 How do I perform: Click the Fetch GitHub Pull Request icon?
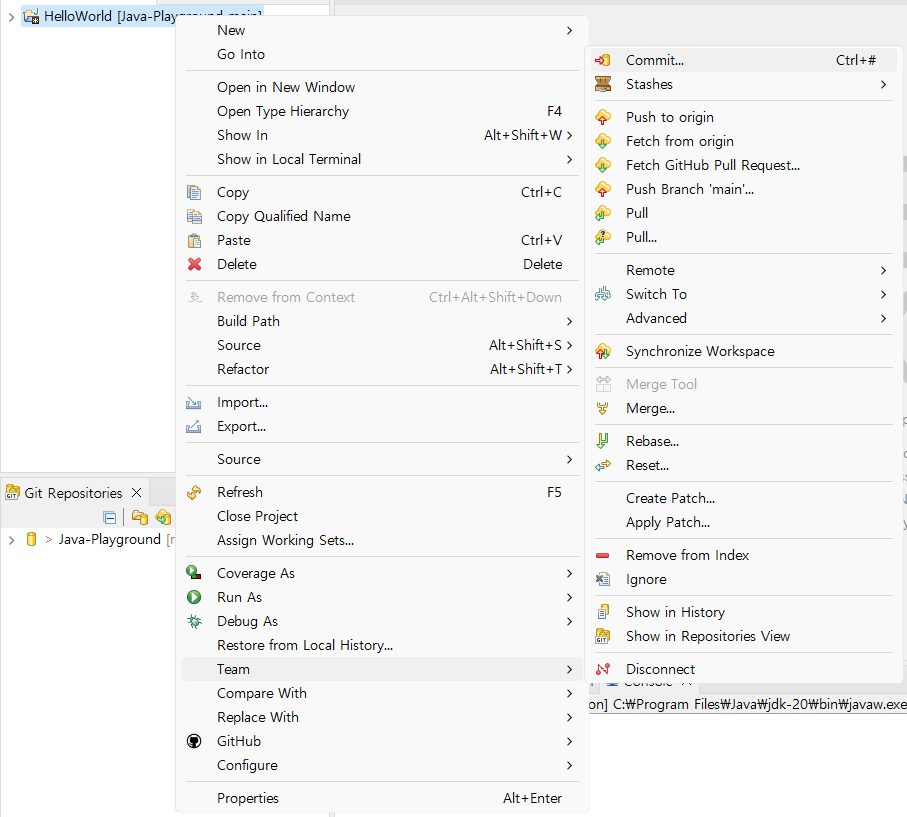(x=603, y=165)
